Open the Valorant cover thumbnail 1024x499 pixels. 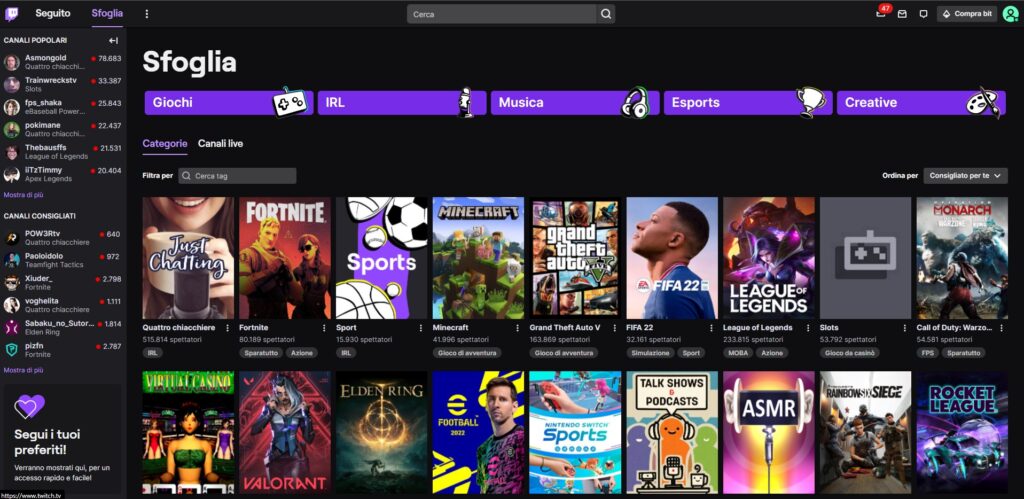click(x=285, y=432)
